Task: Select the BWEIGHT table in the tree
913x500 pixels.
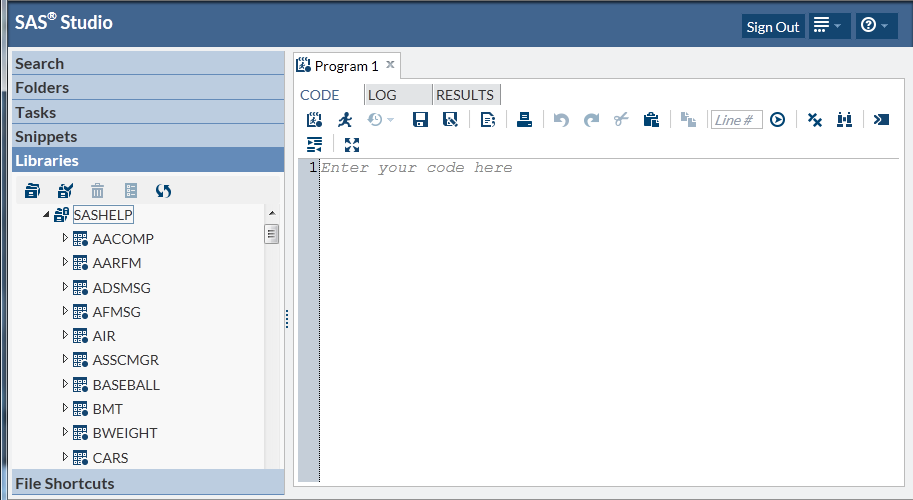Action: tap(125, 433)
